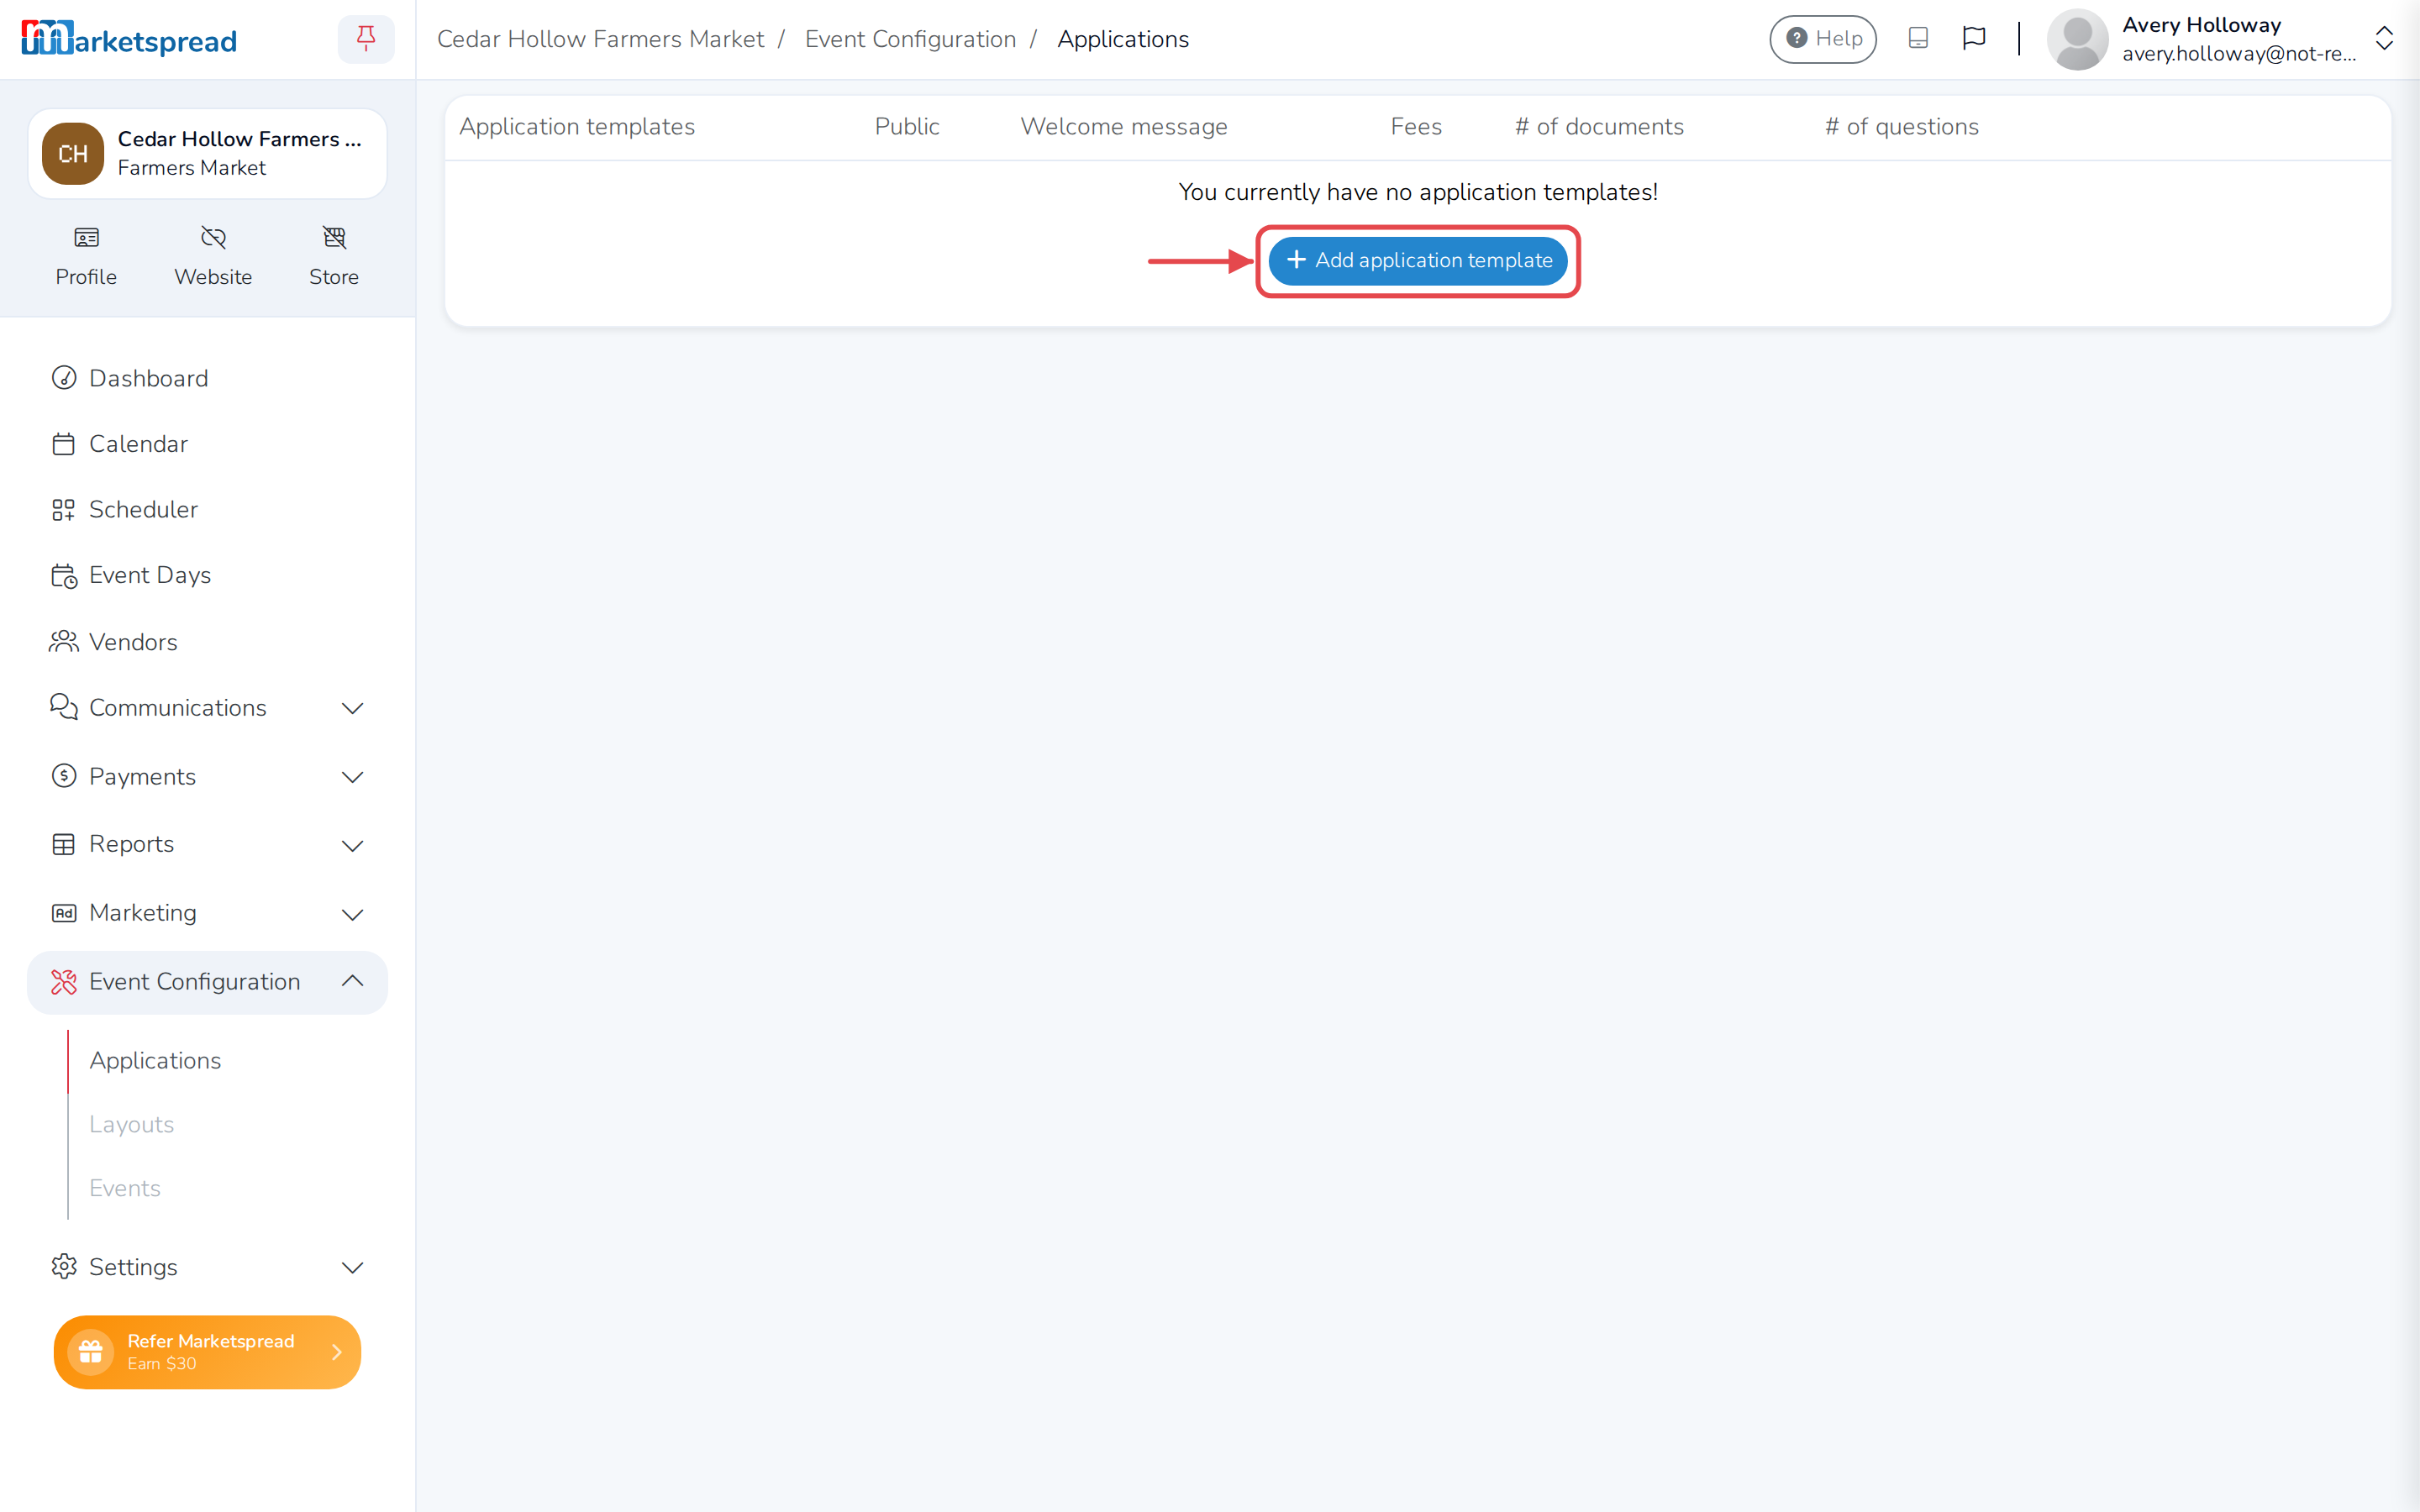Open Calendar from the sidebar
Viewport: 2420px width, 1512px height.
point(207,444)
